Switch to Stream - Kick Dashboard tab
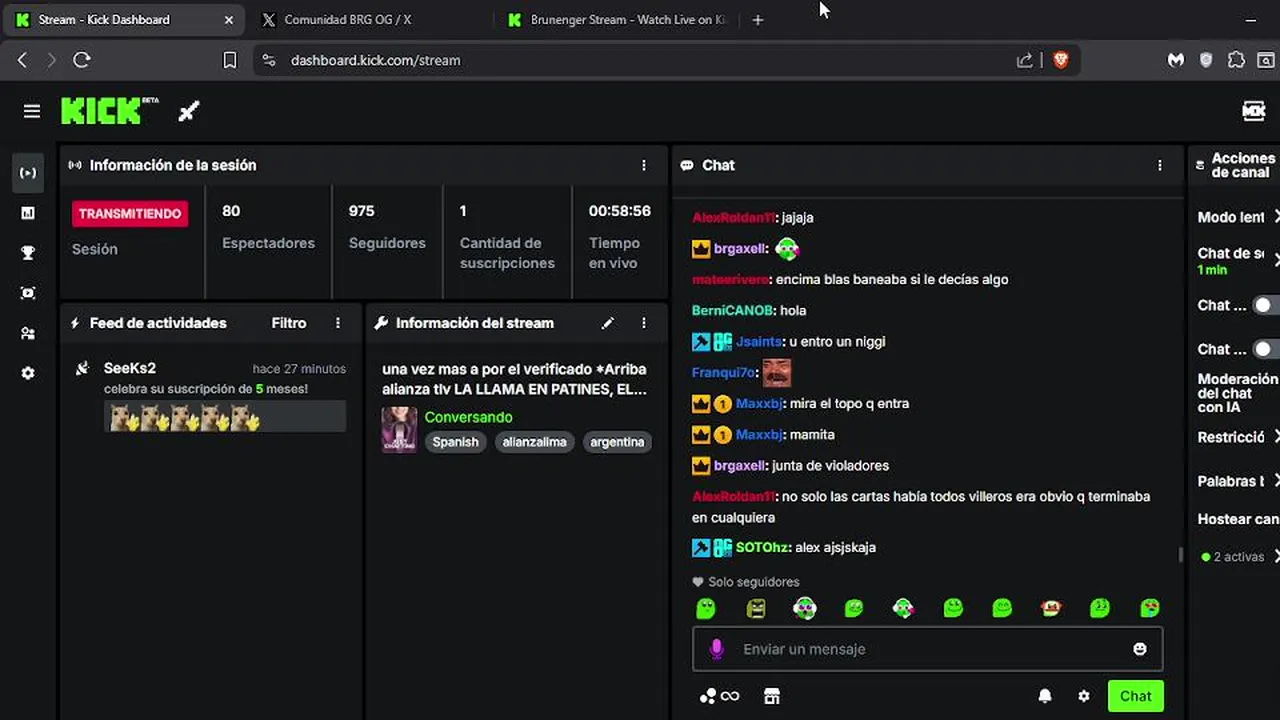 coord(125,20)
